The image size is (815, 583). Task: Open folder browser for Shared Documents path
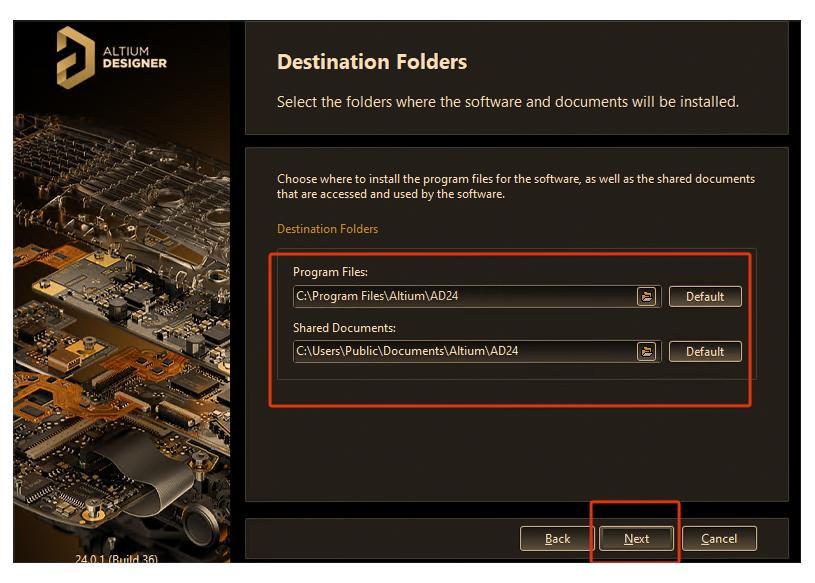pos(646,351)
